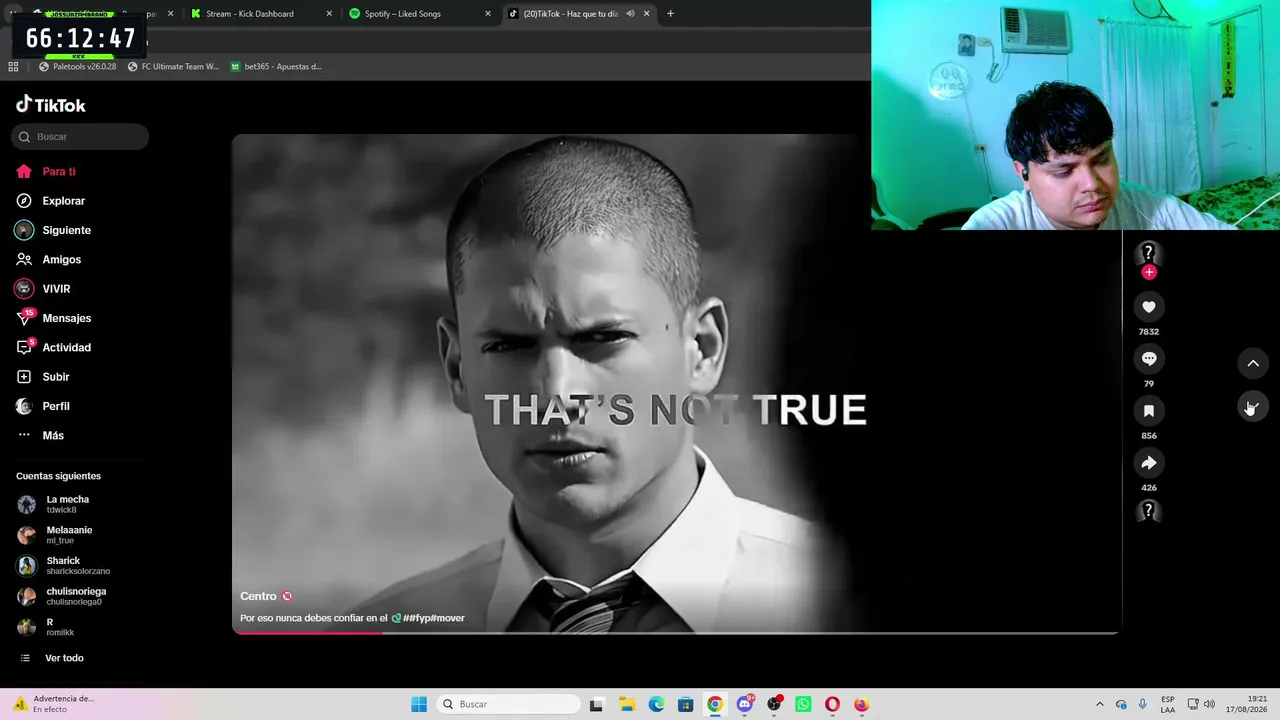Open WhatsApp from the taskbar

point(803,704)
